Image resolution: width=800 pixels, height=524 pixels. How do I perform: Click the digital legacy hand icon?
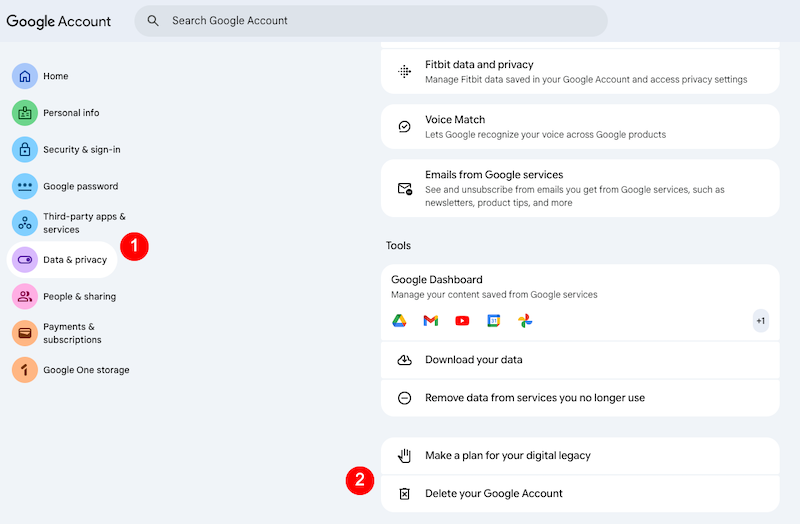pyautogui.click(x=405, y=456)
